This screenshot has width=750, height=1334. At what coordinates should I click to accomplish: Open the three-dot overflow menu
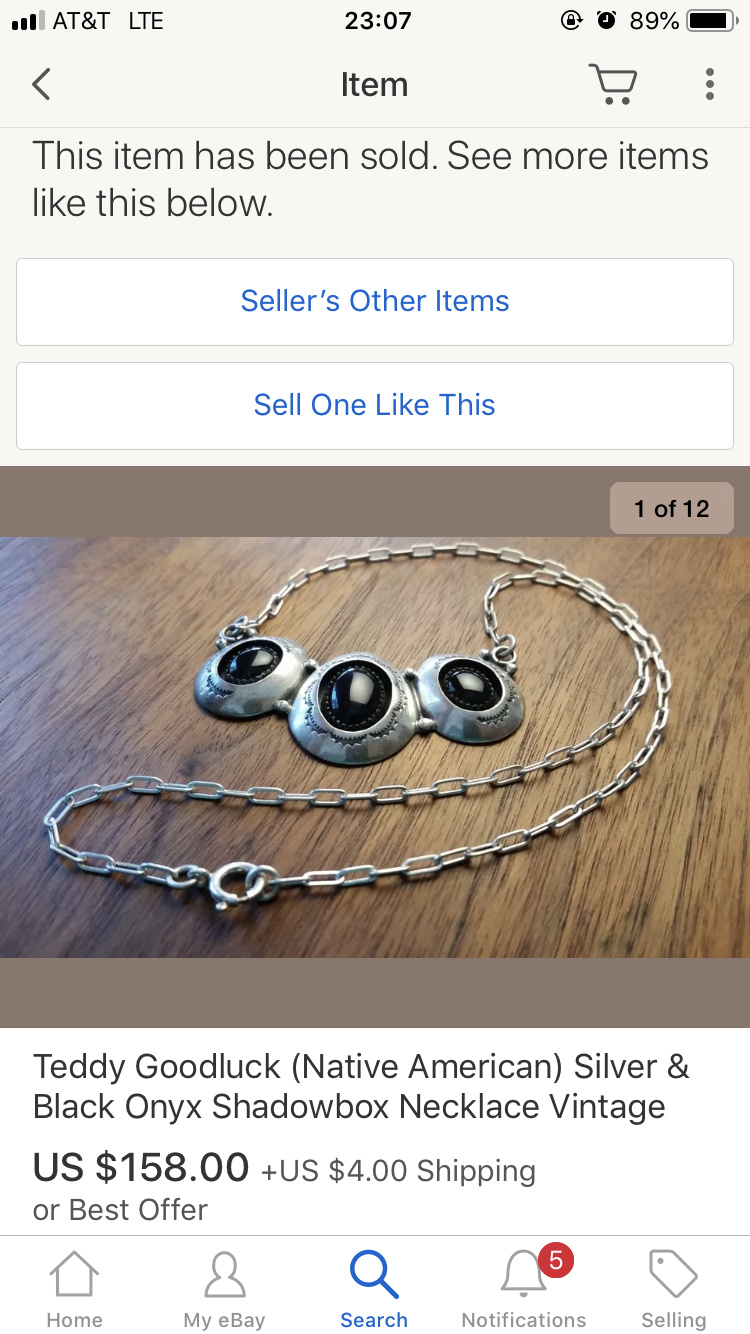click(709, 84)
